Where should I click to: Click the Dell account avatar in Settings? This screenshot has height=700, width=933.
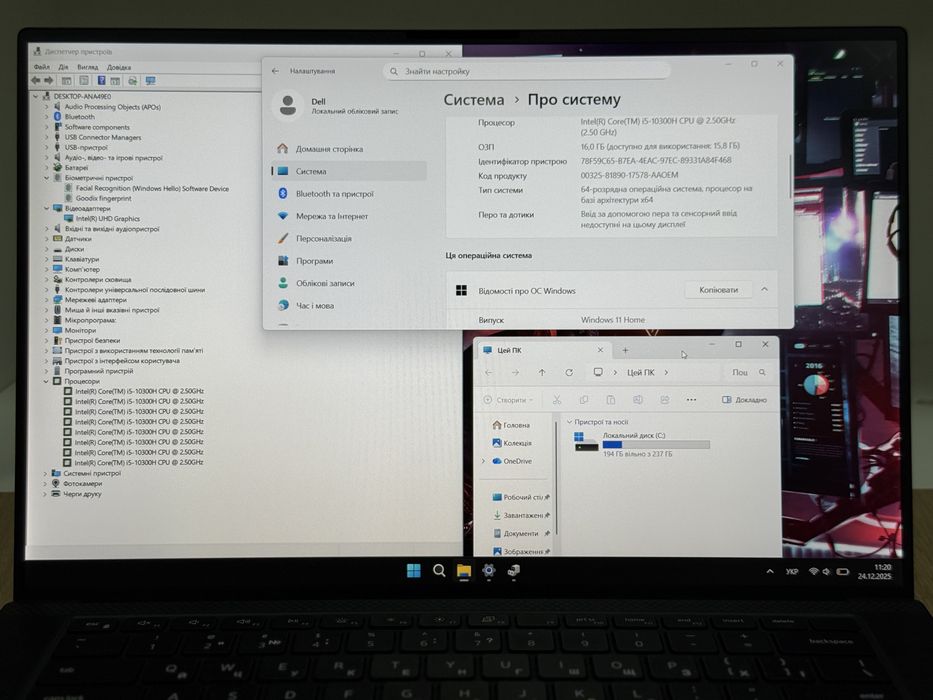point(288,105)
